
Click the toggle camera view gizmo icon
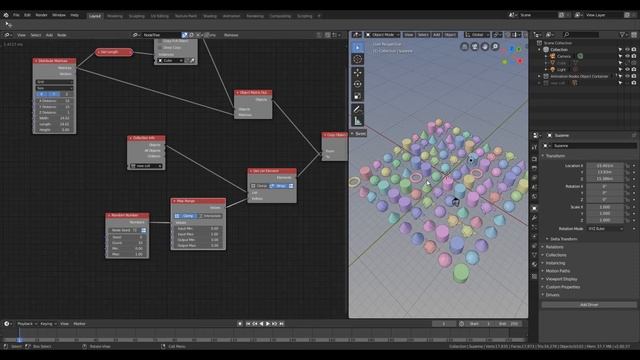pyautogui.click(x=475, y=47)
